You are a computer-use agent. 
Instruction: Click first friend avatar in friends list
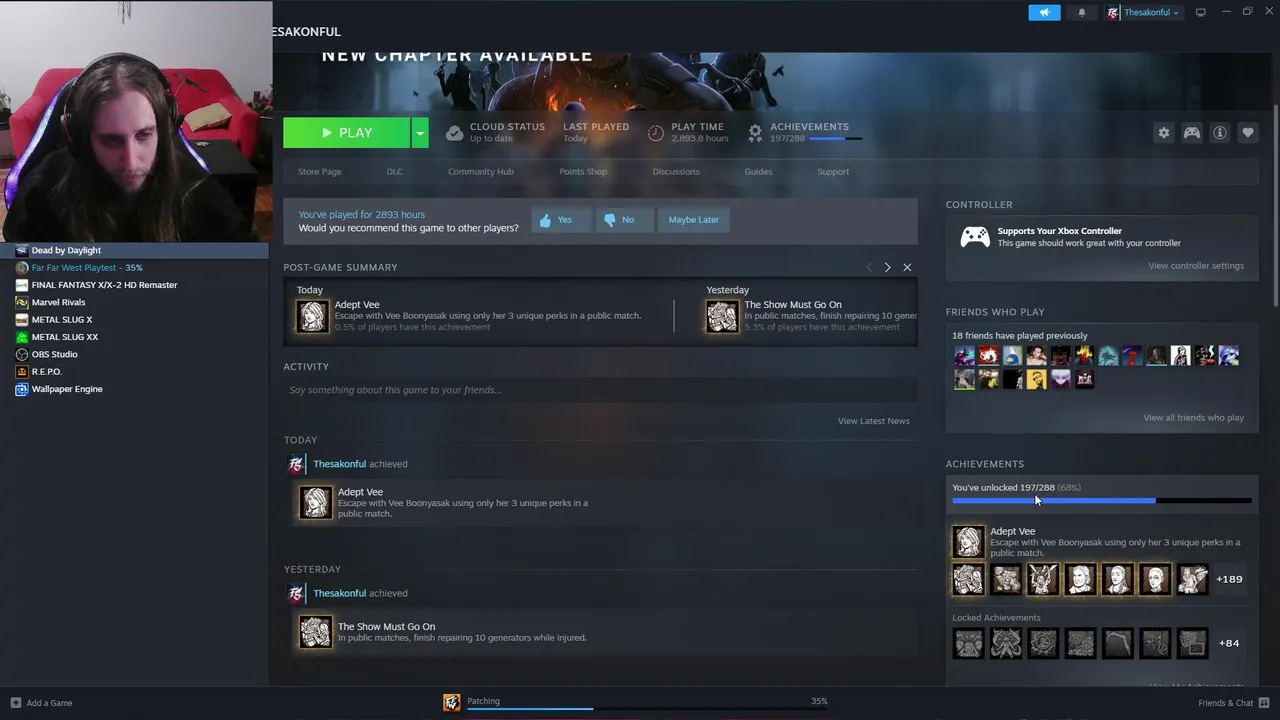tap(964, 355)
